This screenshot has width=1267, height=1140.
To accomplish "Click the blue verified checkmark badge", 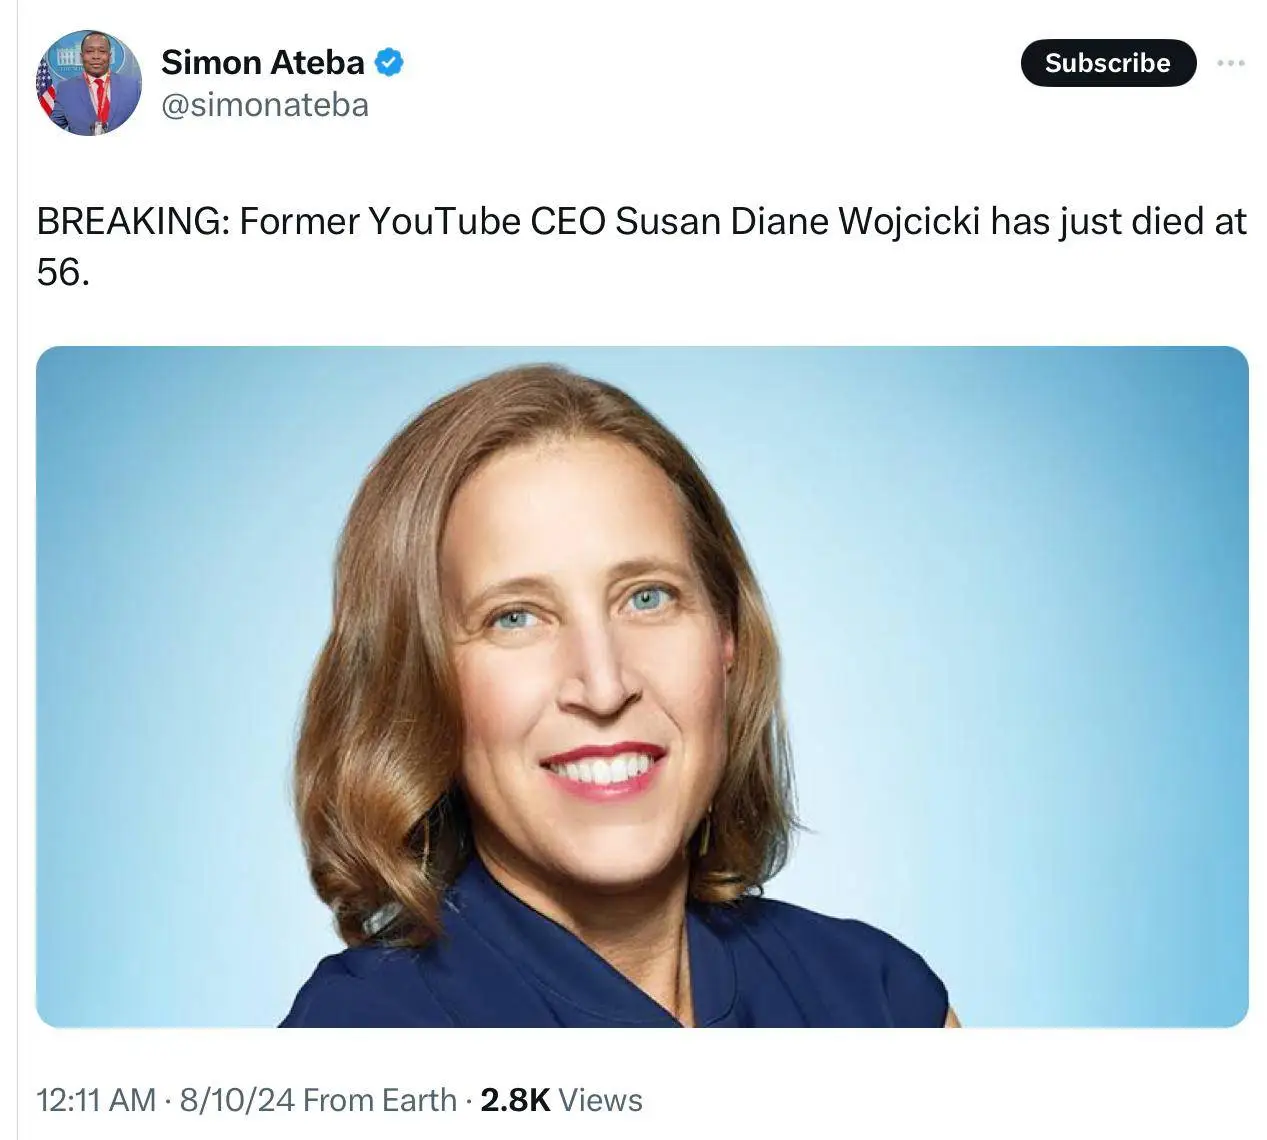I will 388,62.
